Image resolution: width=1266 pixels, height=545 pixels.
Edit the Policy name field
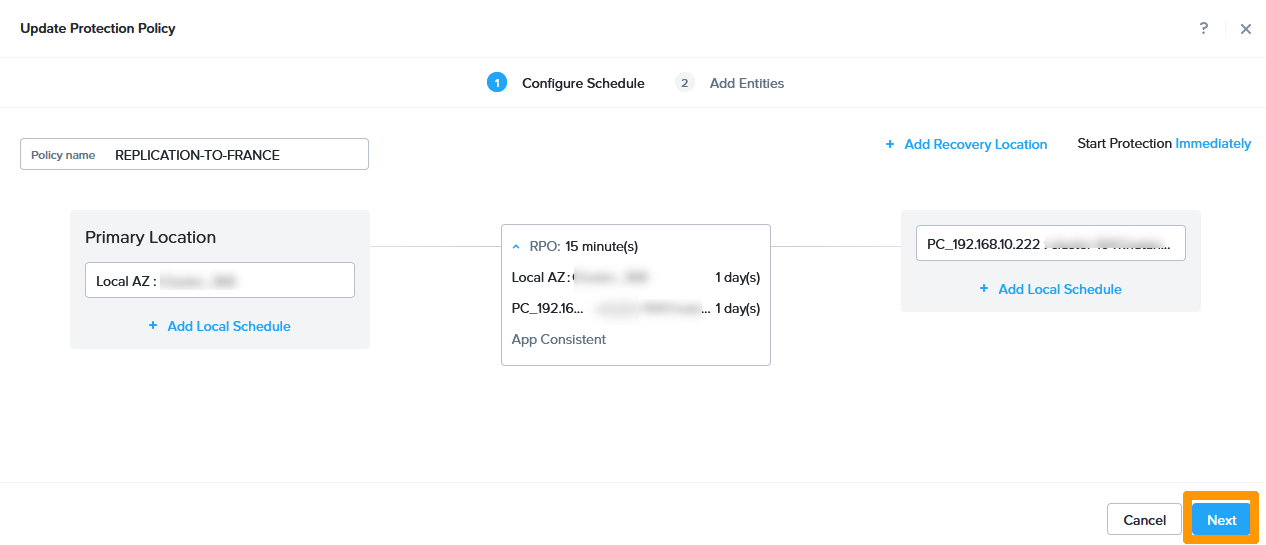pyautogui.click(x=238, y=155)
